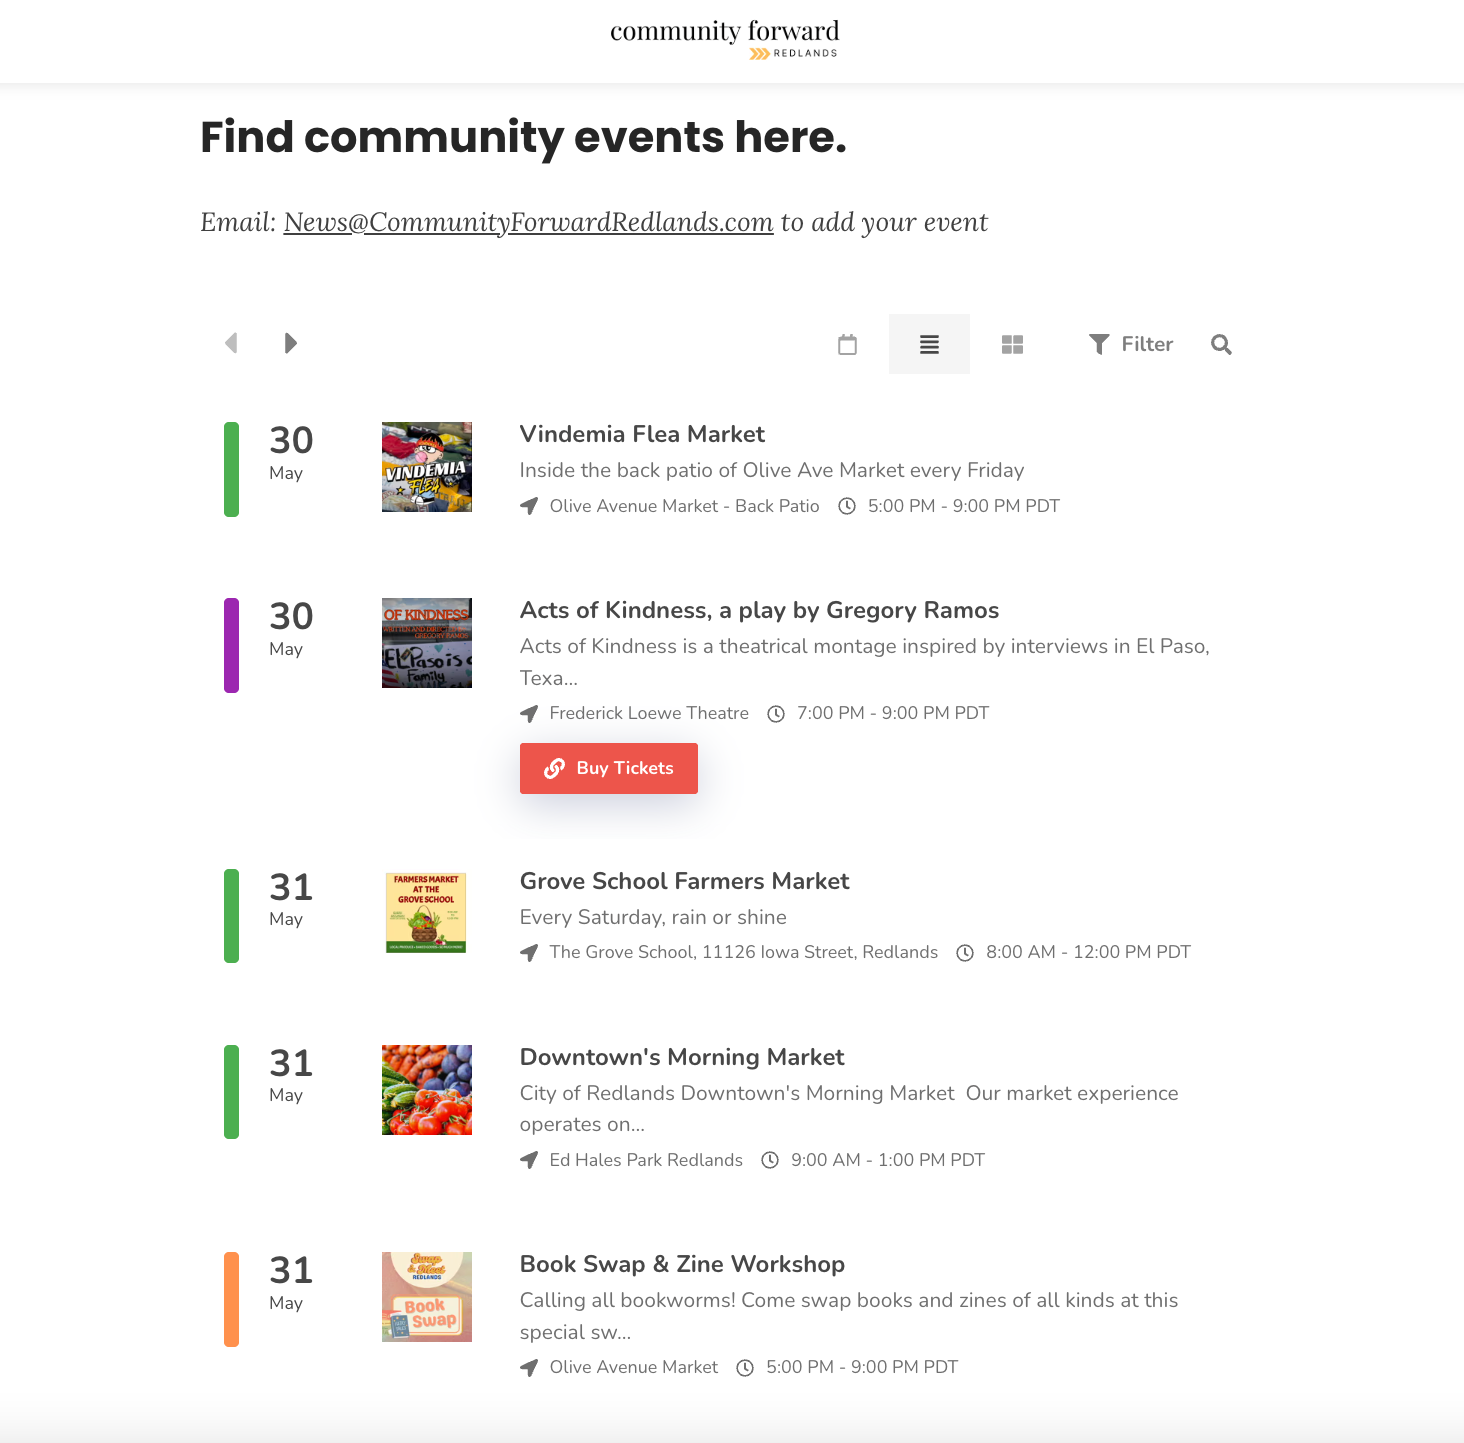Click 30 May date of Vindemia Flea Market
1464x1443 pixels.
(x=291, y=452)
